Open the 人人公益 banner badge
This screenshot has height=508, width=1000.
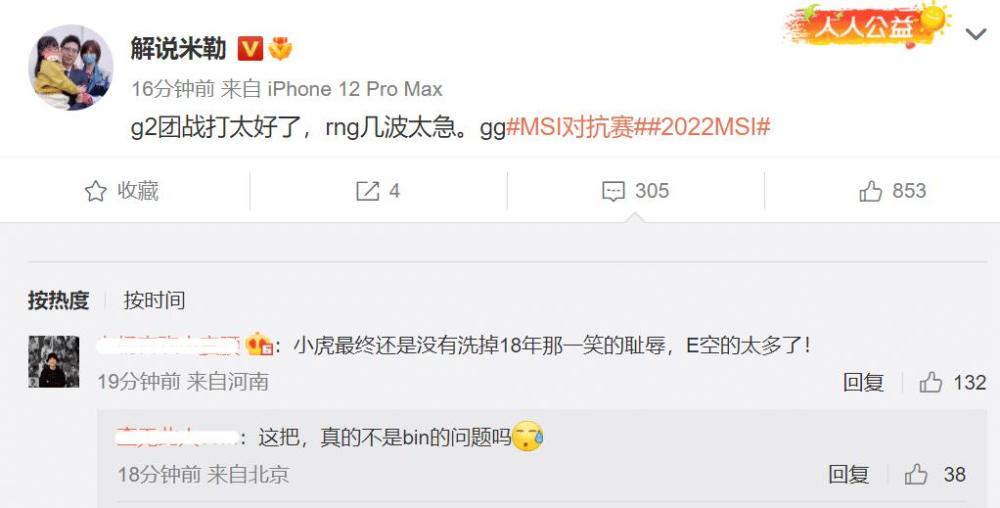tap(866, 27)
